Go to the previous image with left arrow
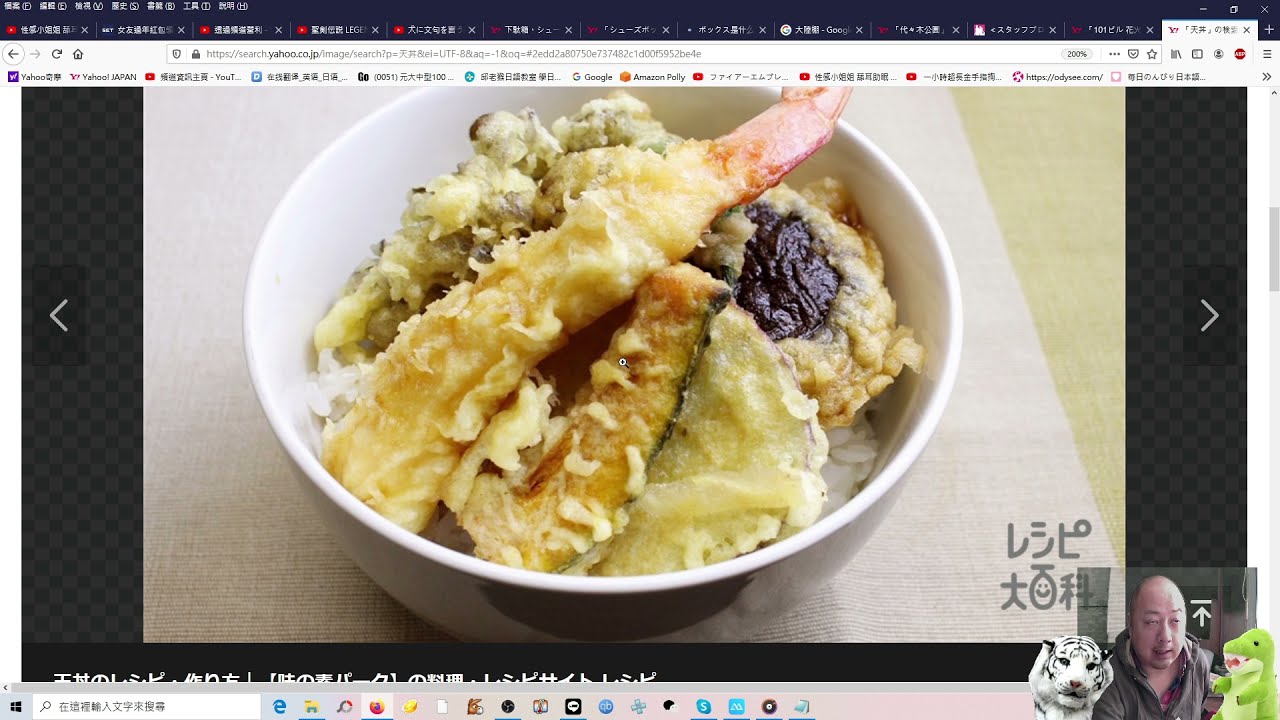The image size is (1280, 720). tap(59, 316)
